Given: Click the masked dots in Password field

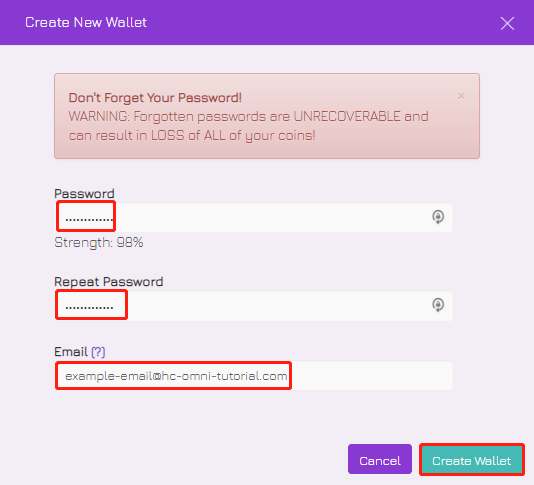Looking at the screenshot, I should (x=89, y=220).
